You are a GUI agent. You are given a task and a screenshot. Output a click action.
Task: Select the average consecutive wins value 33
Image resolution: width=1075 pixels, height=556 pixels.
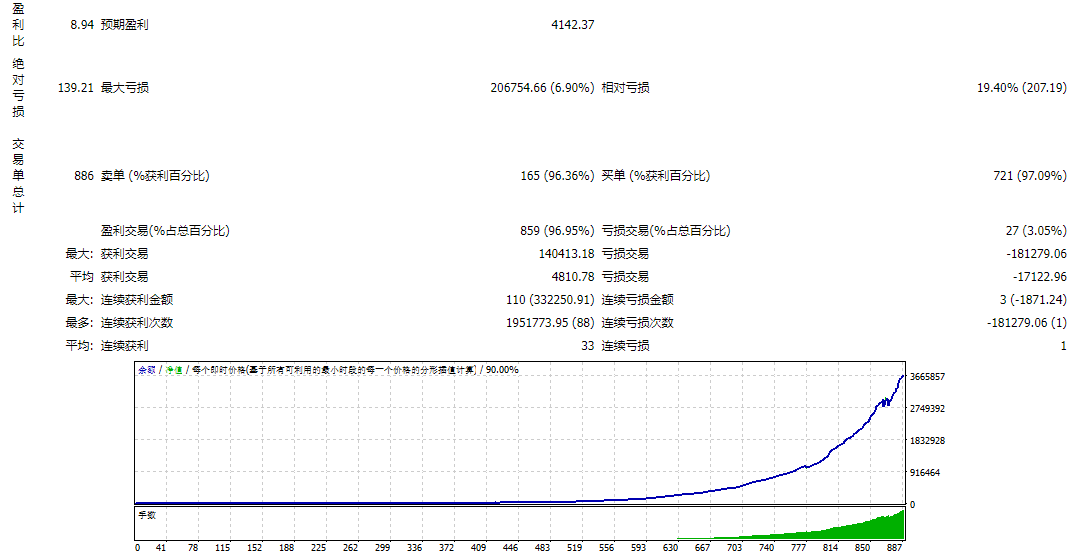tap(588, 346)
